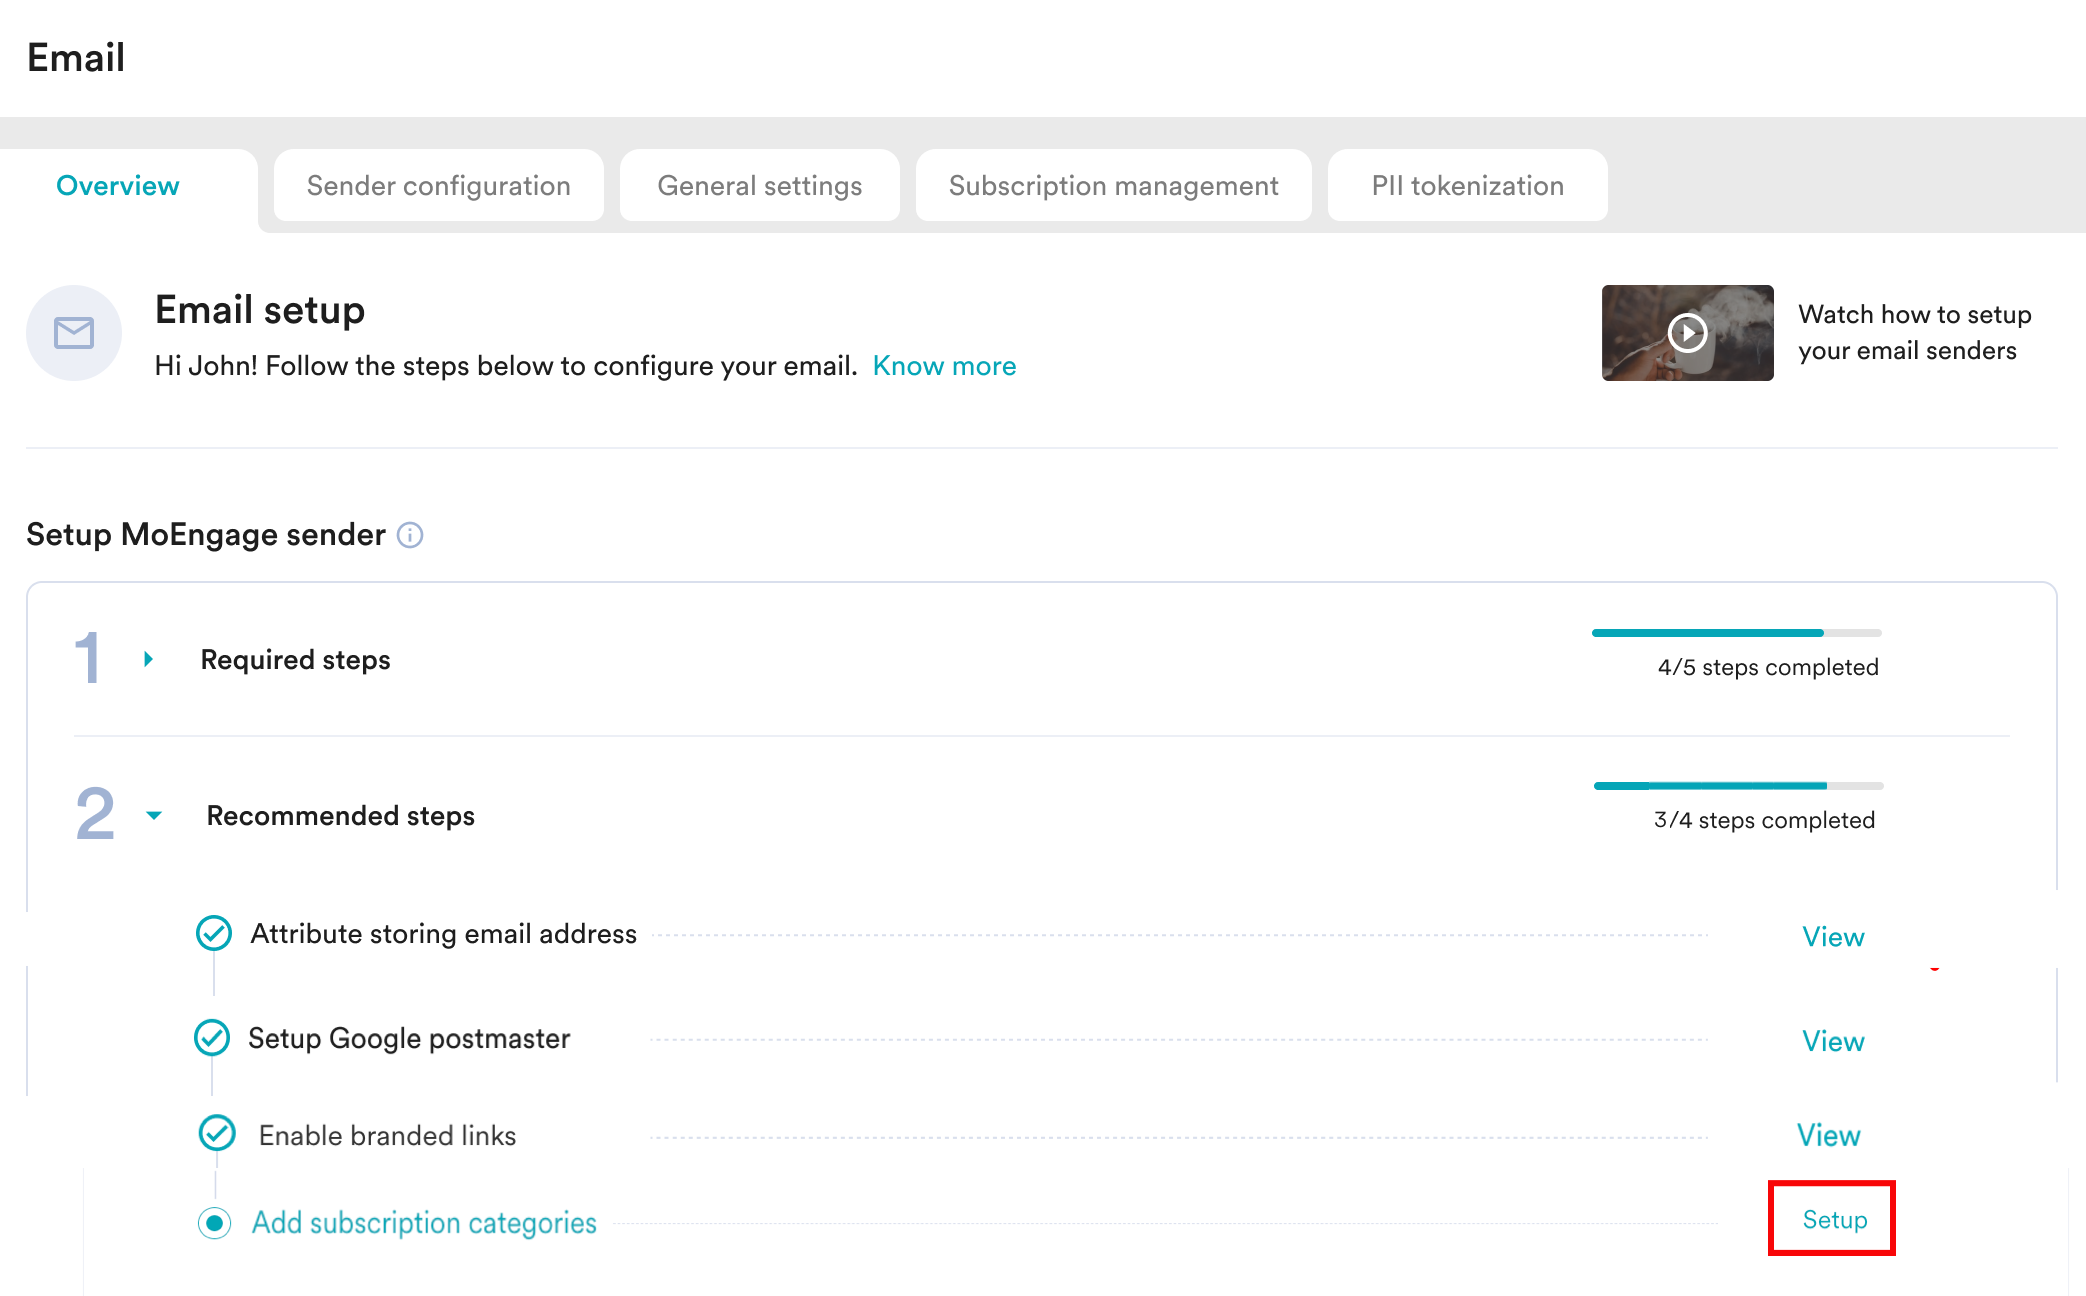Click the Know more link
Viewport: 2086px width, 1296px height.
[944, 366]
